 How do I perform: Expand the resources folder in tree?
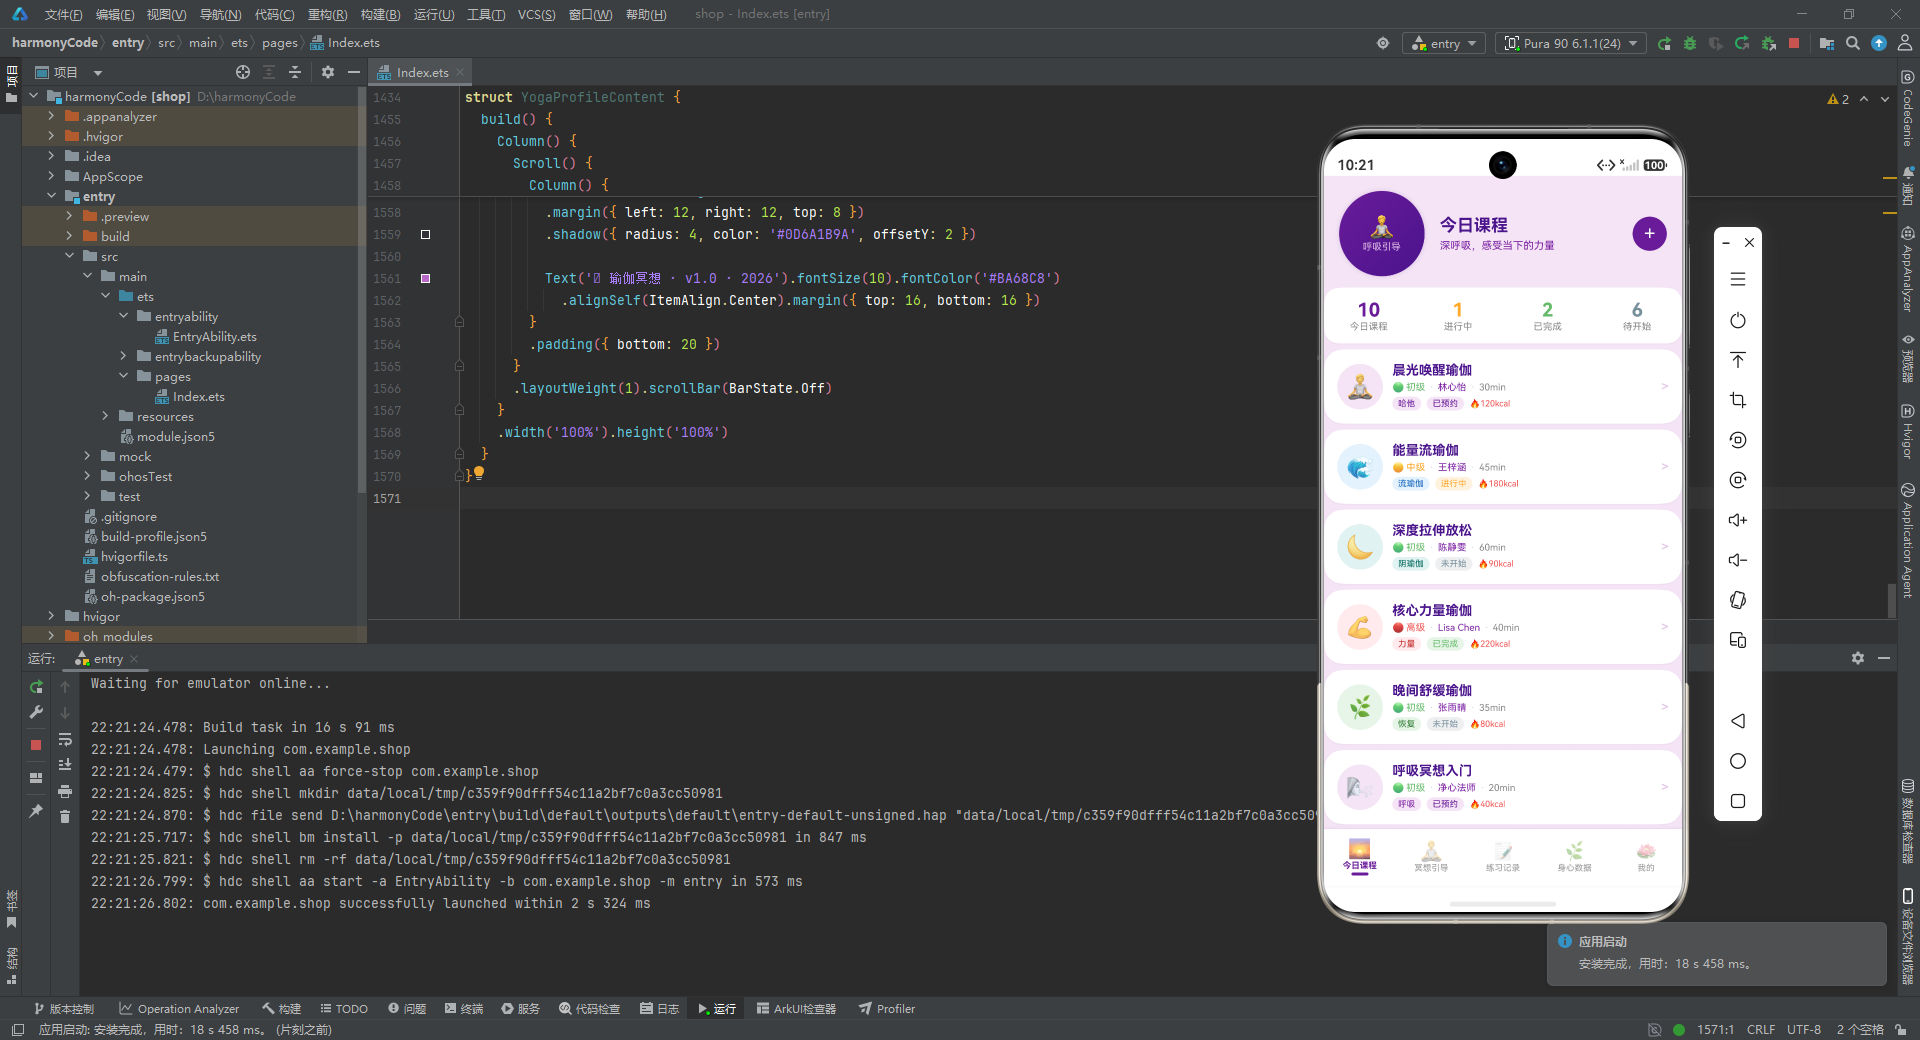(105, 416)
